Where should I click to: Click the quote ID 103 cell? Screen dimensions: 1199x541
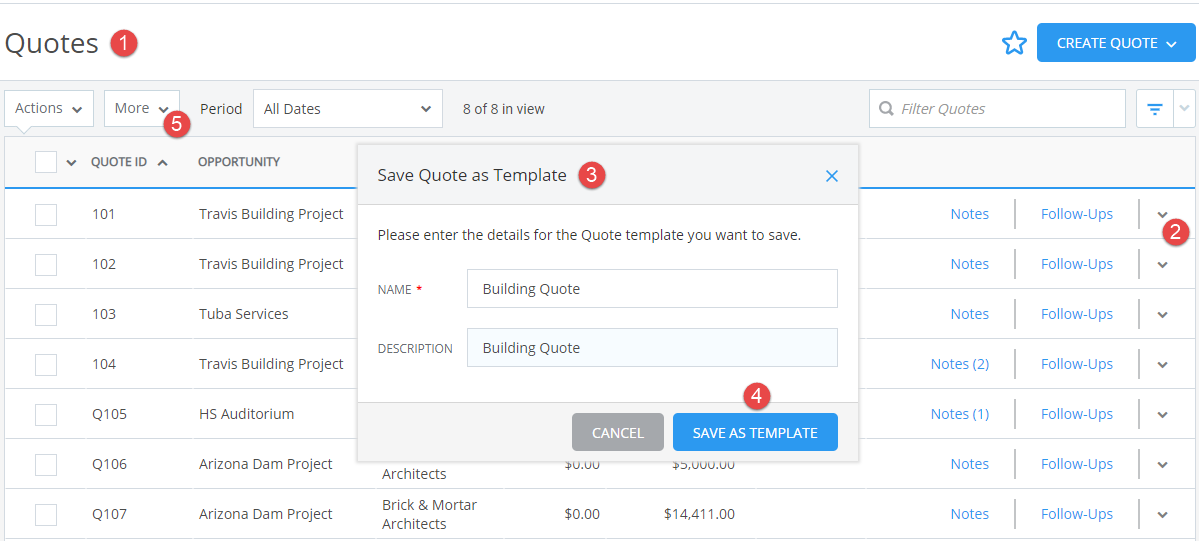pyautogui.click(x=103, y=314)
